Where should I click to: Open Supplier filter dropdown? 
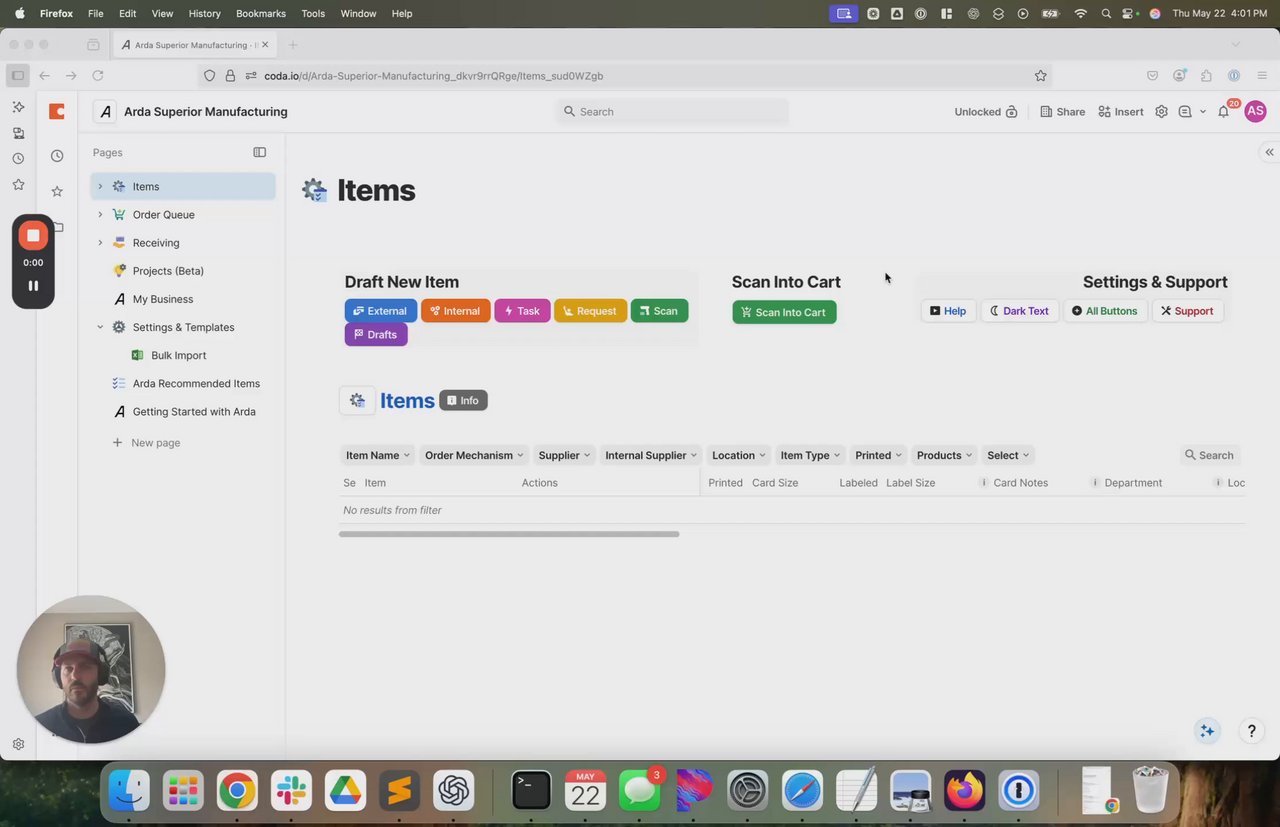[x=564, y=455]
